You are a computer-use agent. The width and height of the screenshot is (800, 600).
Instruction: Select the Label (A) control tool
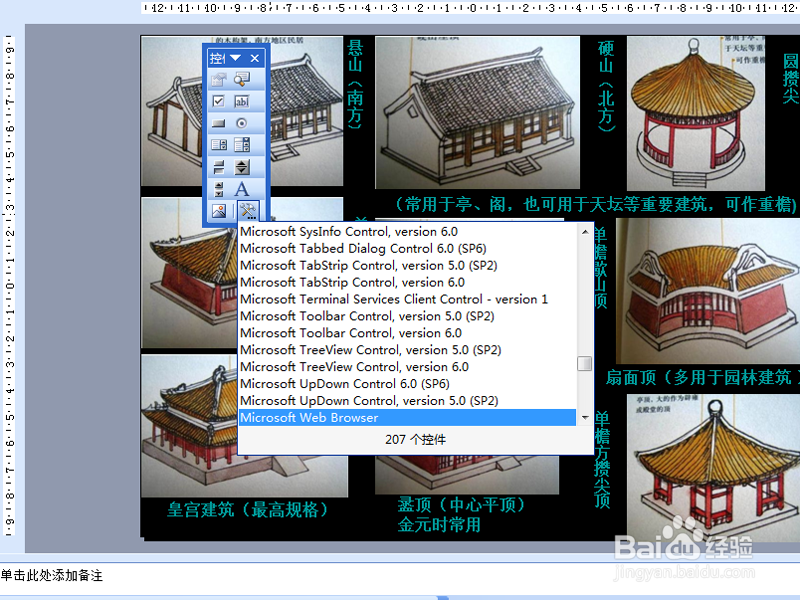(x=242, y=189)
